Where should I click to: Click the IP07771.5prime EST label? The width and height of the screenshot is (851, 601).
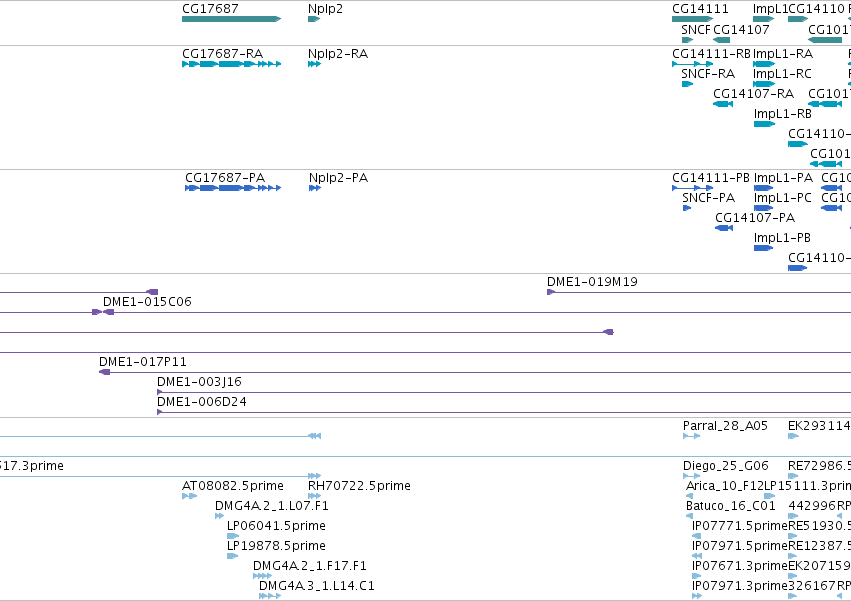pos(740,526)
